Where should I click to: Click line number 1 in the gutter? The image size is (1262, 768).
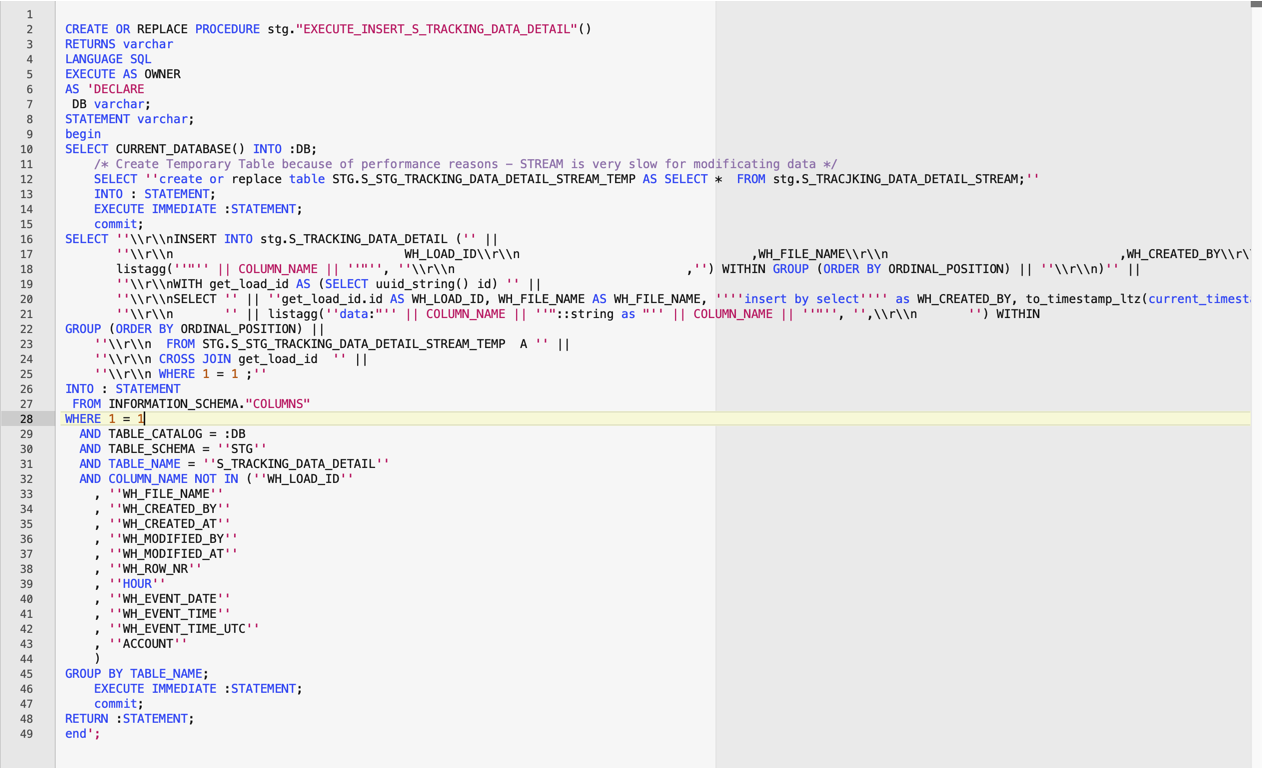(x=28, y=14)
